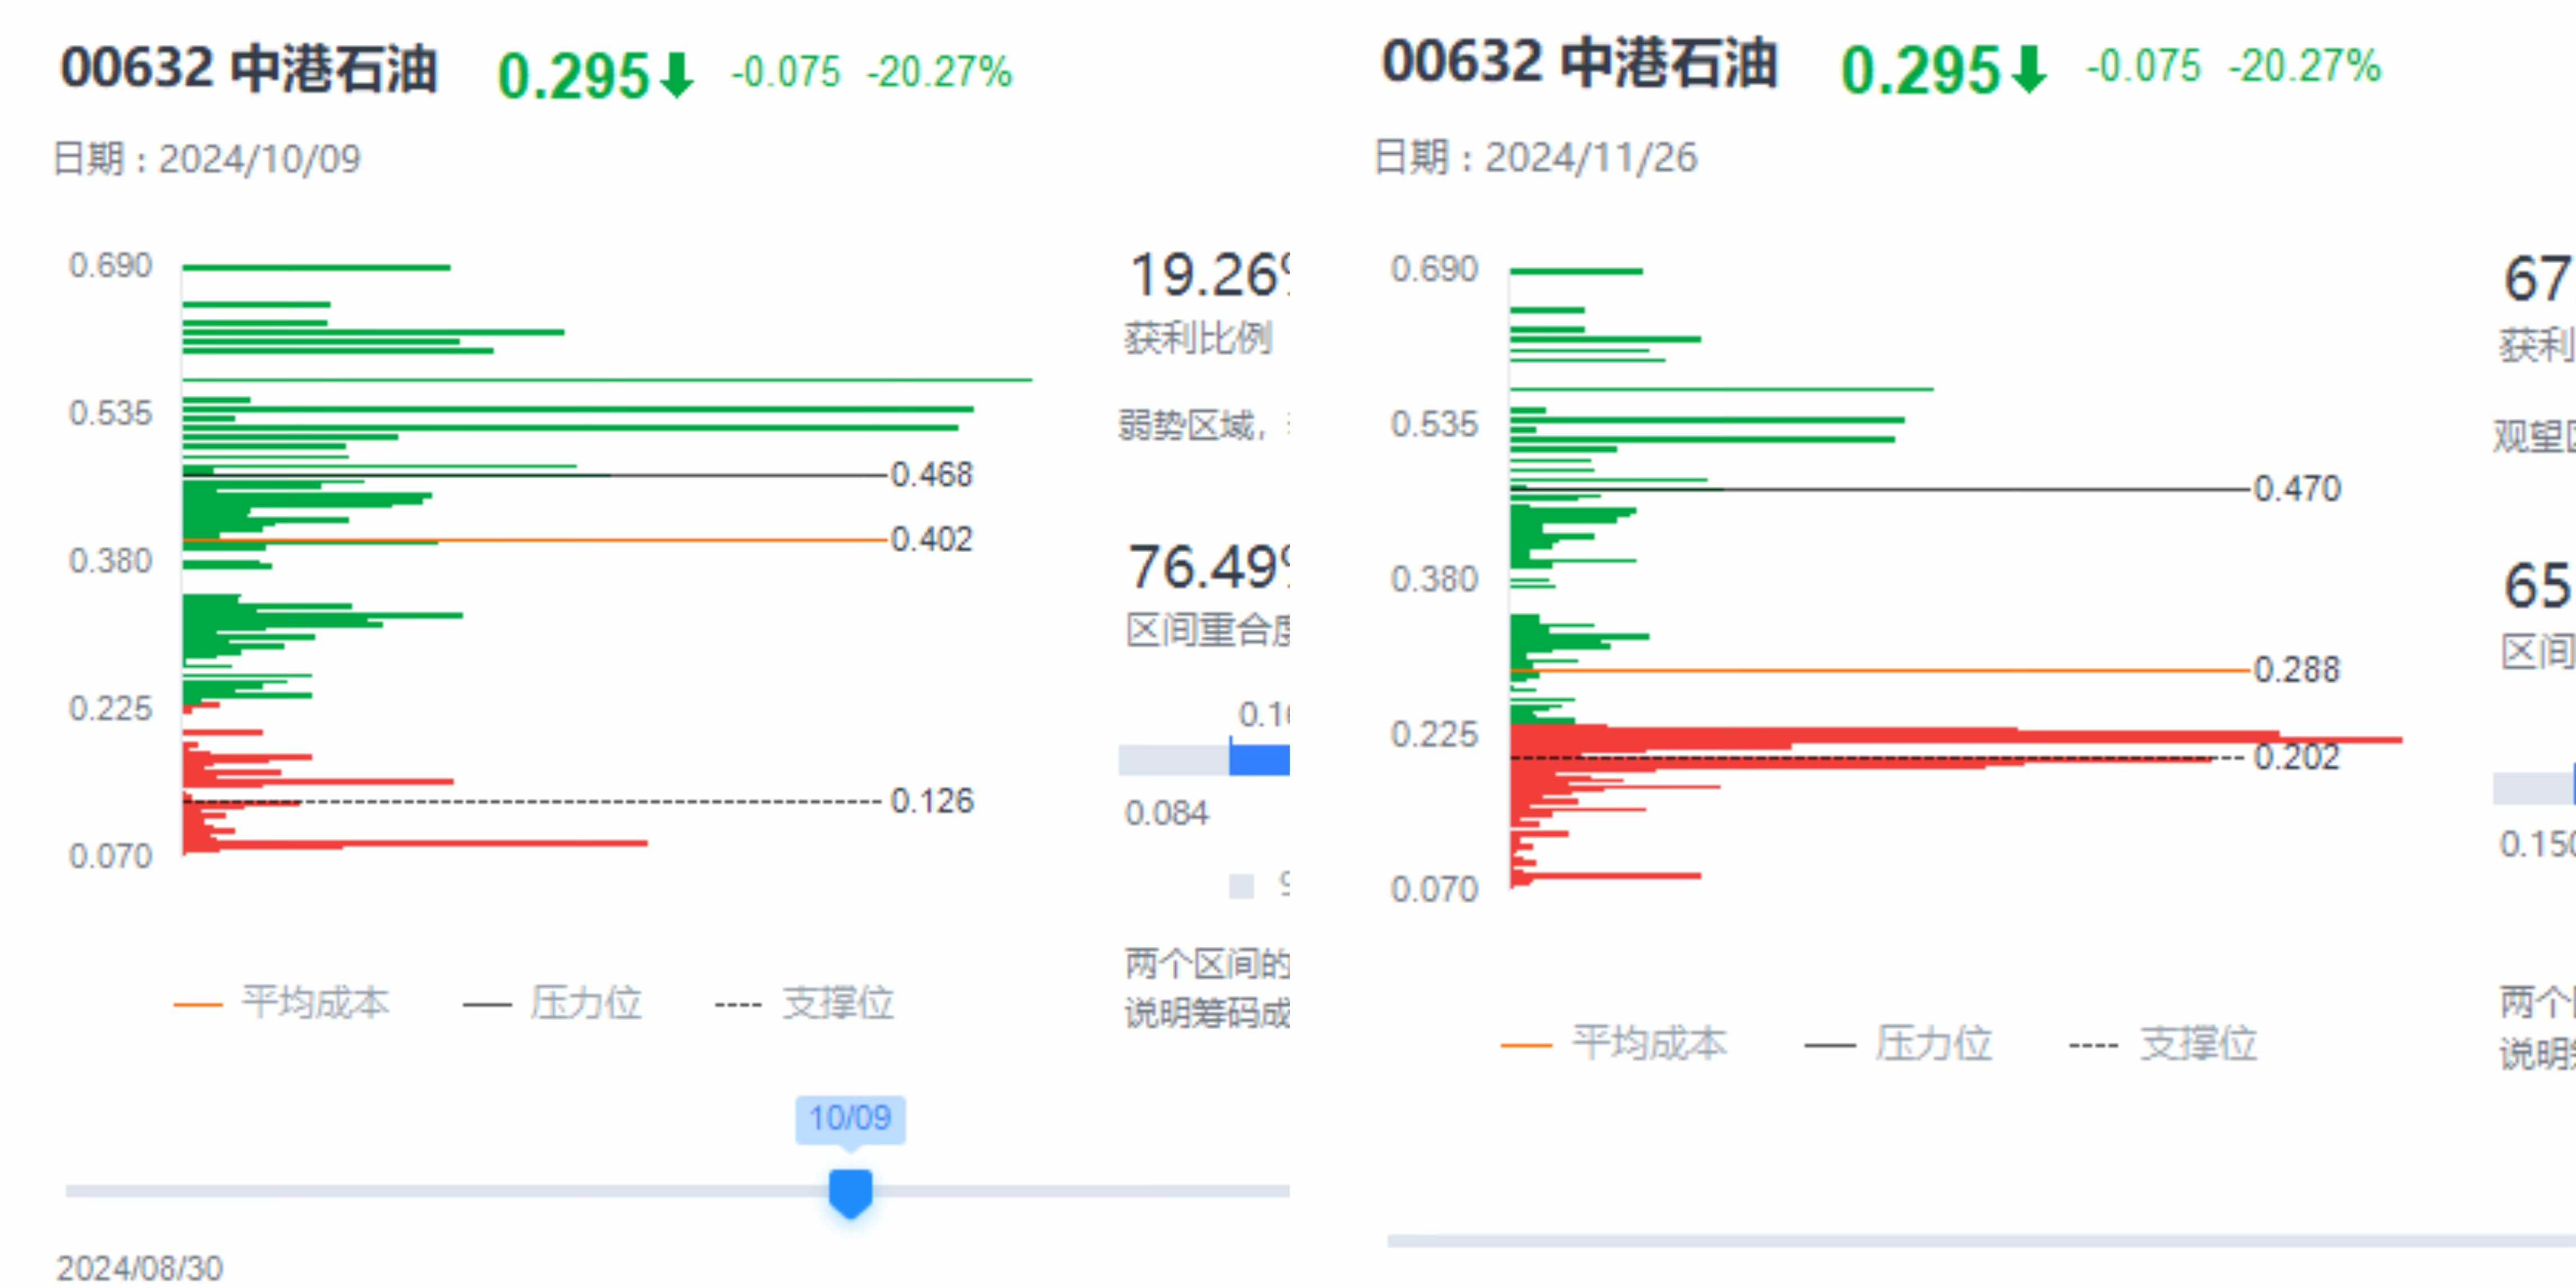
Task: Click right chart y-axis label 0.690
Action: (x=1434, y=269)
